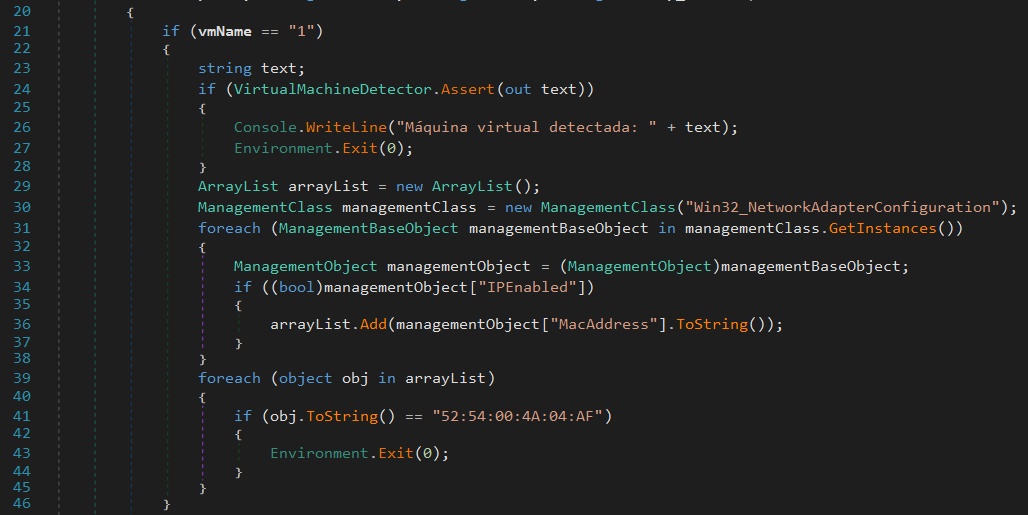Click the arrayList.Add method call

pos(328,324)
